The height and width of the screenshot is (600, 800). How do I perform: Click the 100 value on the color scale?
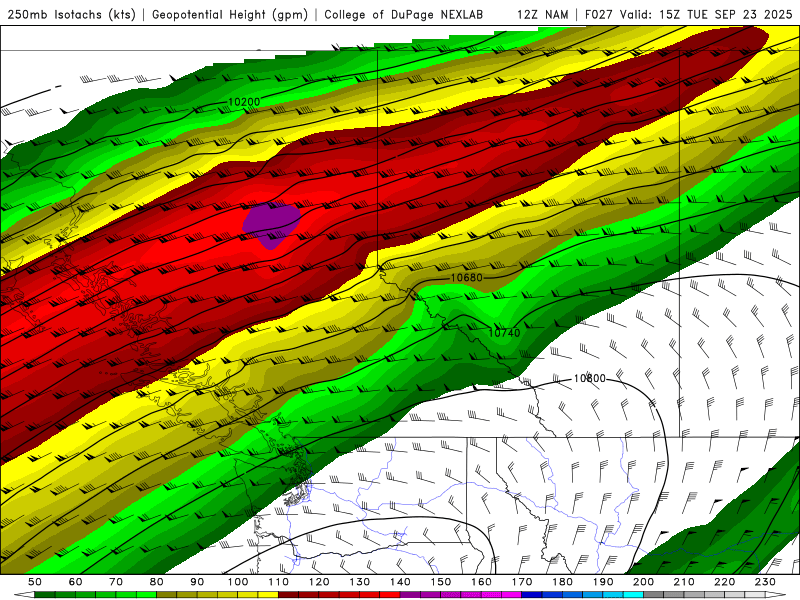[238, 582]
